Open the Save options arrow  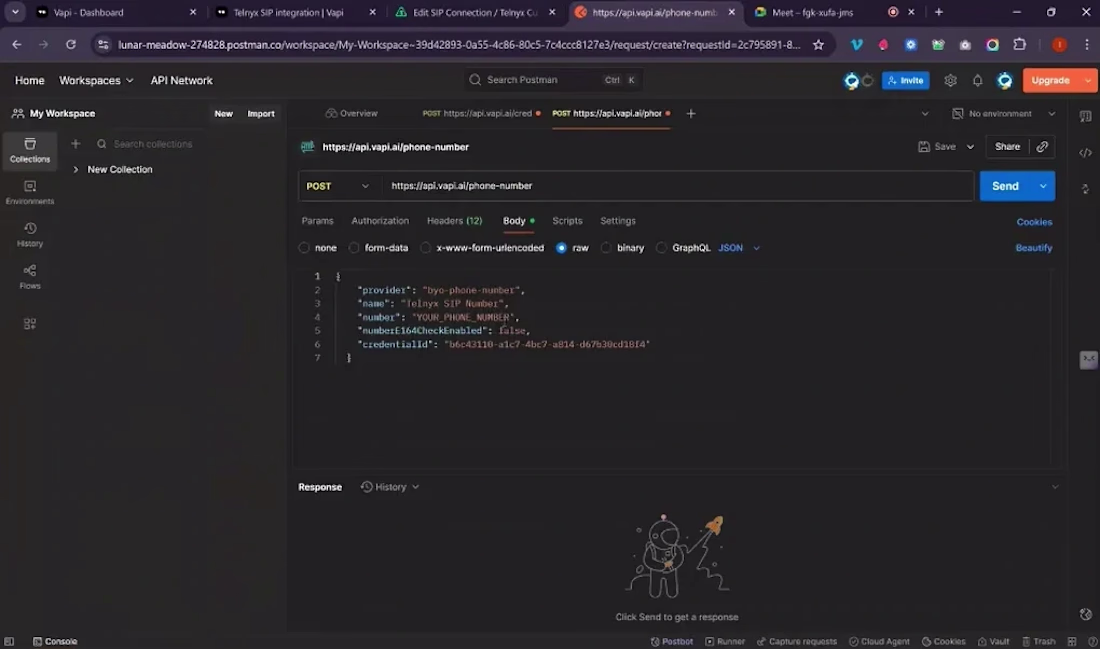[970, 147]
